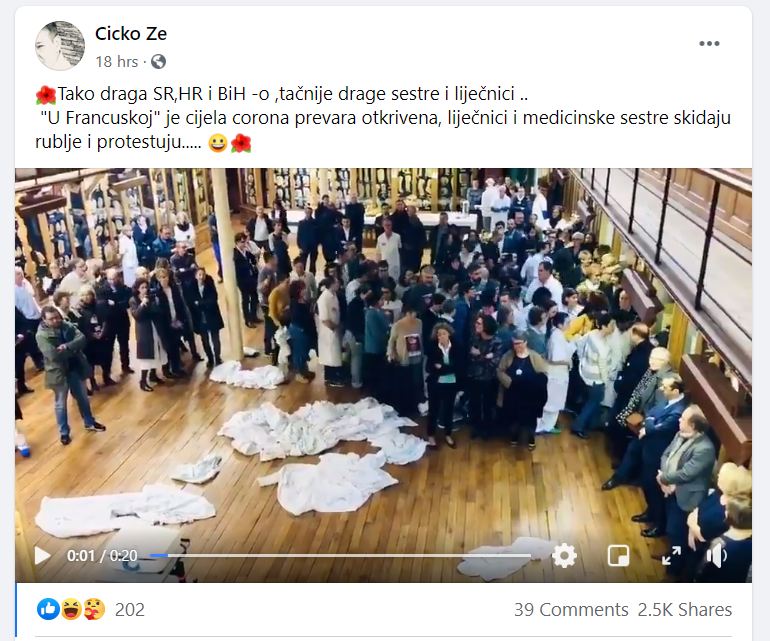Screen dimensions: 770x641
Task: Click the video time 0:01 / 0:20 display
Action: click(102, 556)
